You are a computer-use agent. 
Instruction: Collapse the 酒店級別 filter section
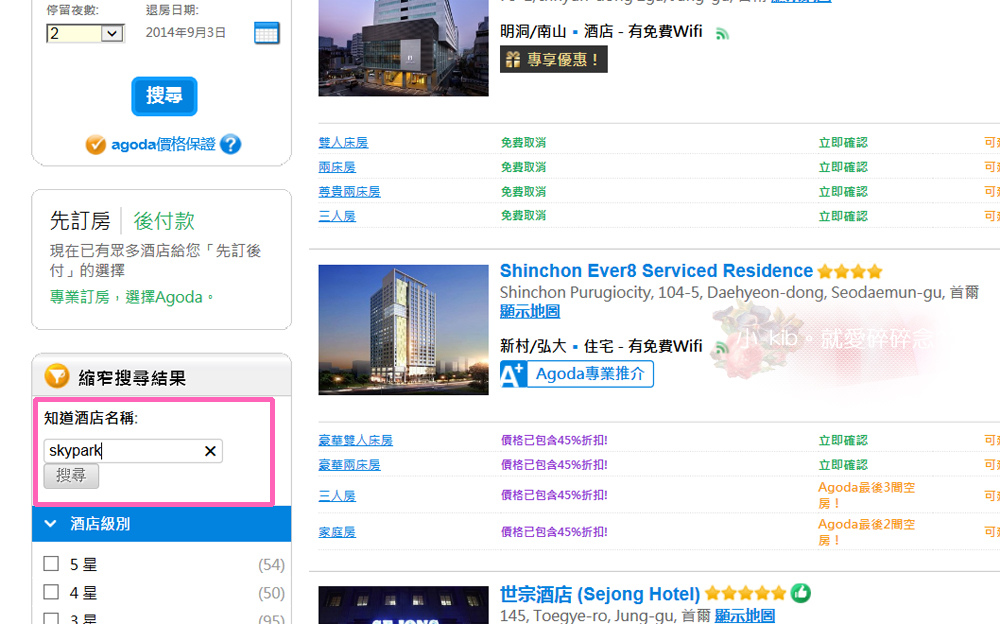coord(161,524)
